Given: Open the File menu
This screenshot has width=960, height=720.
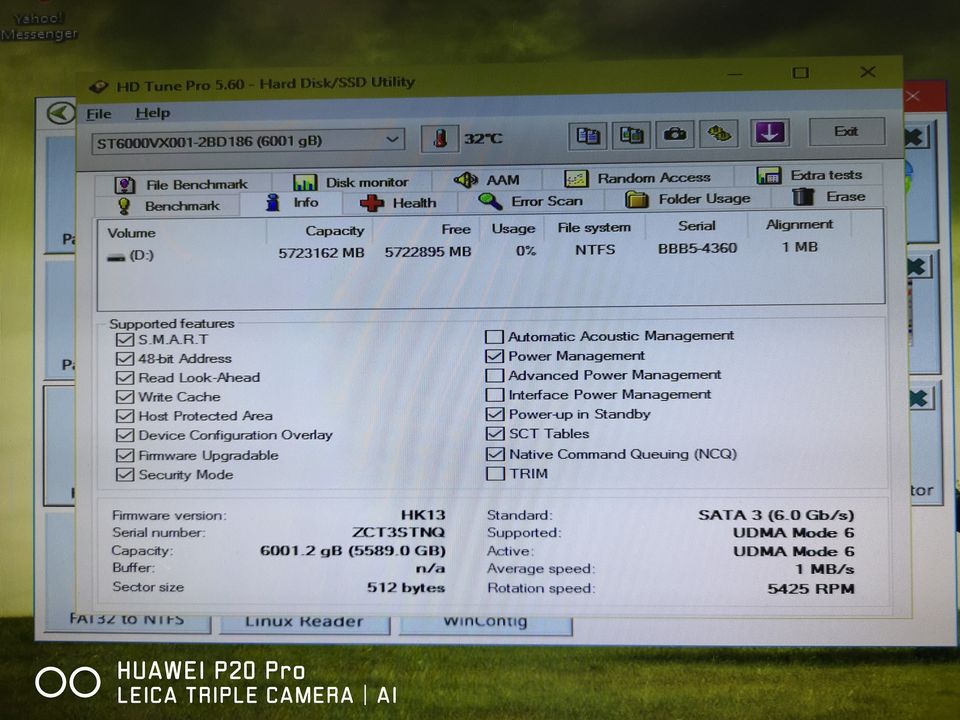Looking at the screenshot, I should click(x=98, y=113).
